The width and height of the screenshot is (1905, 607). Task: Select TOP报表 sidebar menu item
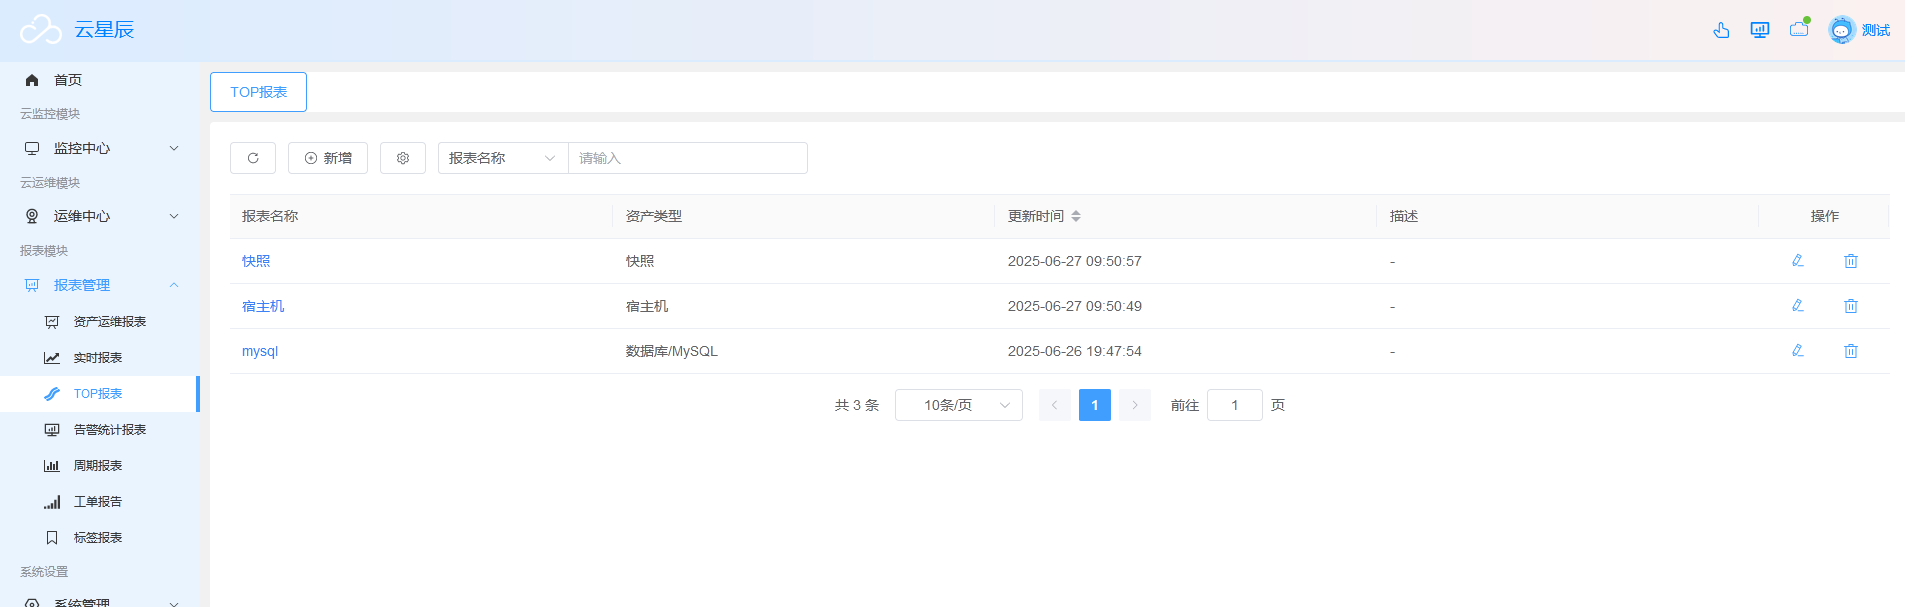[x=100, y=394]
